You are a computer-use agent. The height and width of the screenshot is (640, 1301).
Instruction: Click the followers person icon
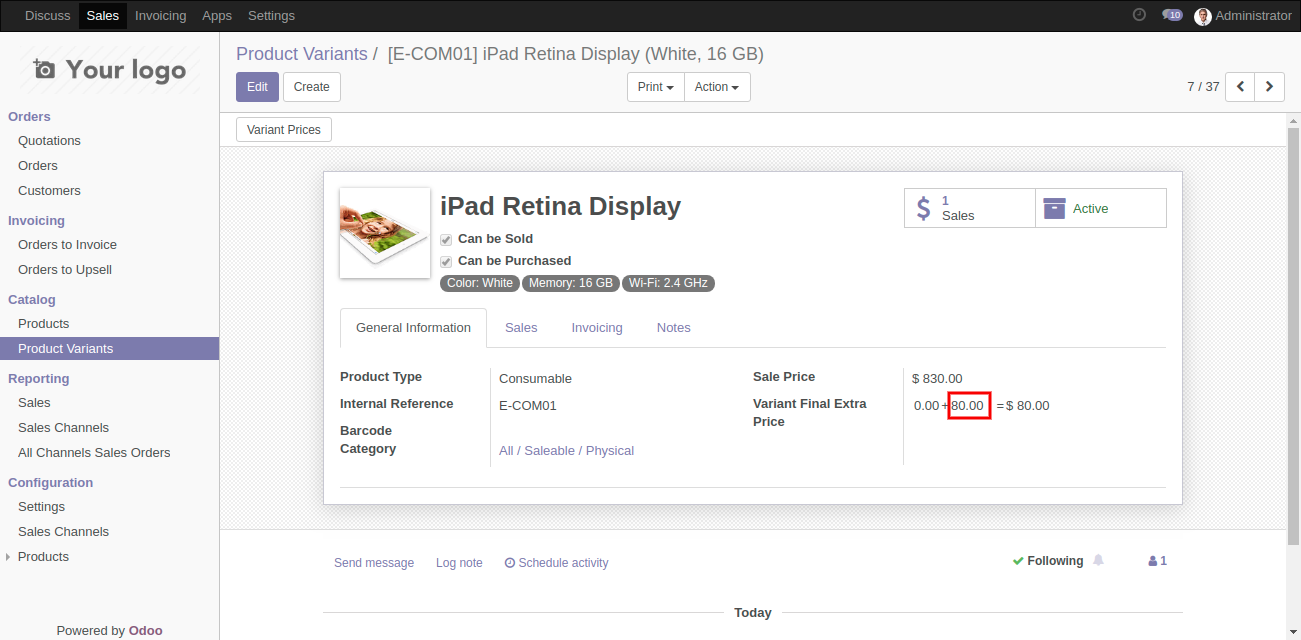[1153, 561]
